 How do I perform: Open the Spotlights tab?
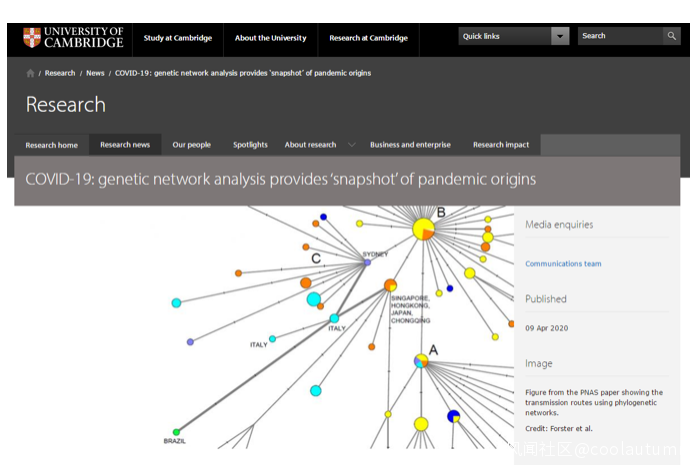pos(250,145)
